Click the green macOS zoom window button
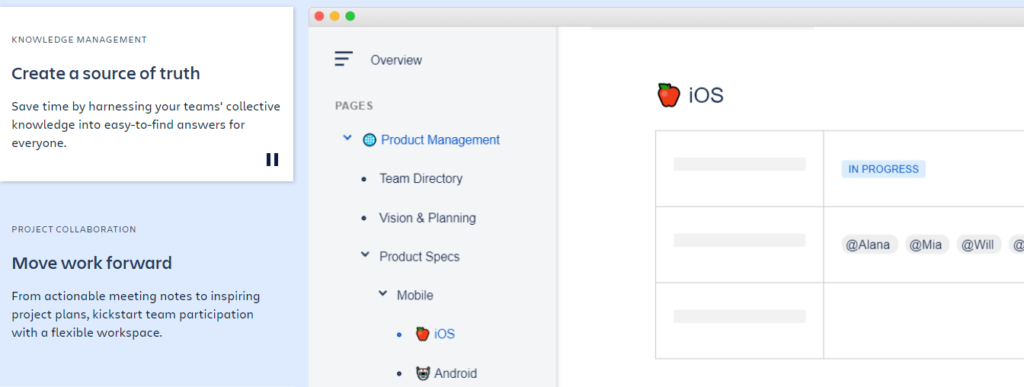Image resolution: width=1024 pixels, height=387 pixels. click(350, 16)
